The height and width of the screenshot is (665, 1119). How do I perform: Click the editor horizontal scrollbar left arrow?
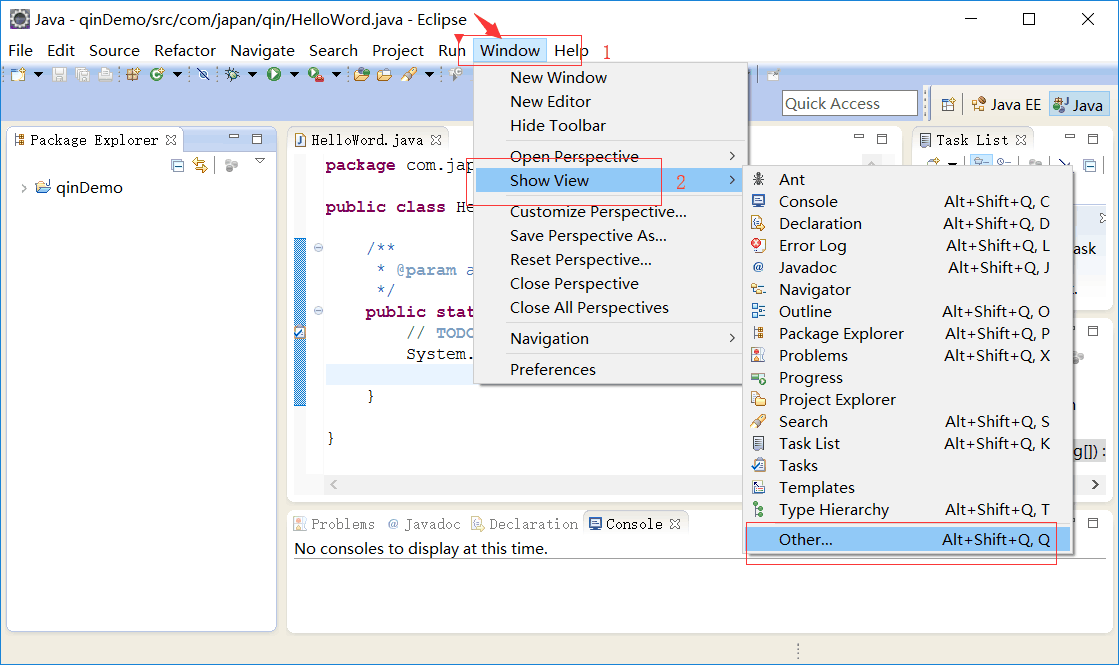[x=333, y=484]
